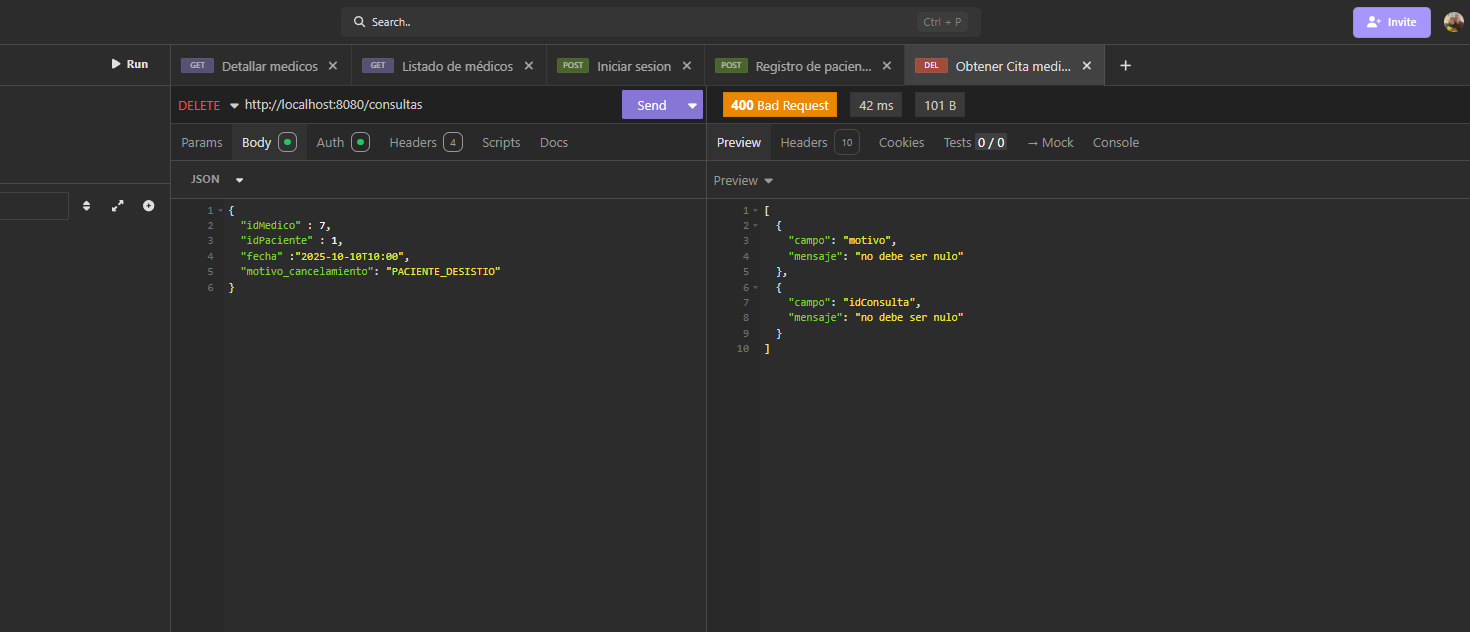
Task: Close the Iniciar sesion tab
Action: (x=687, y=66)
